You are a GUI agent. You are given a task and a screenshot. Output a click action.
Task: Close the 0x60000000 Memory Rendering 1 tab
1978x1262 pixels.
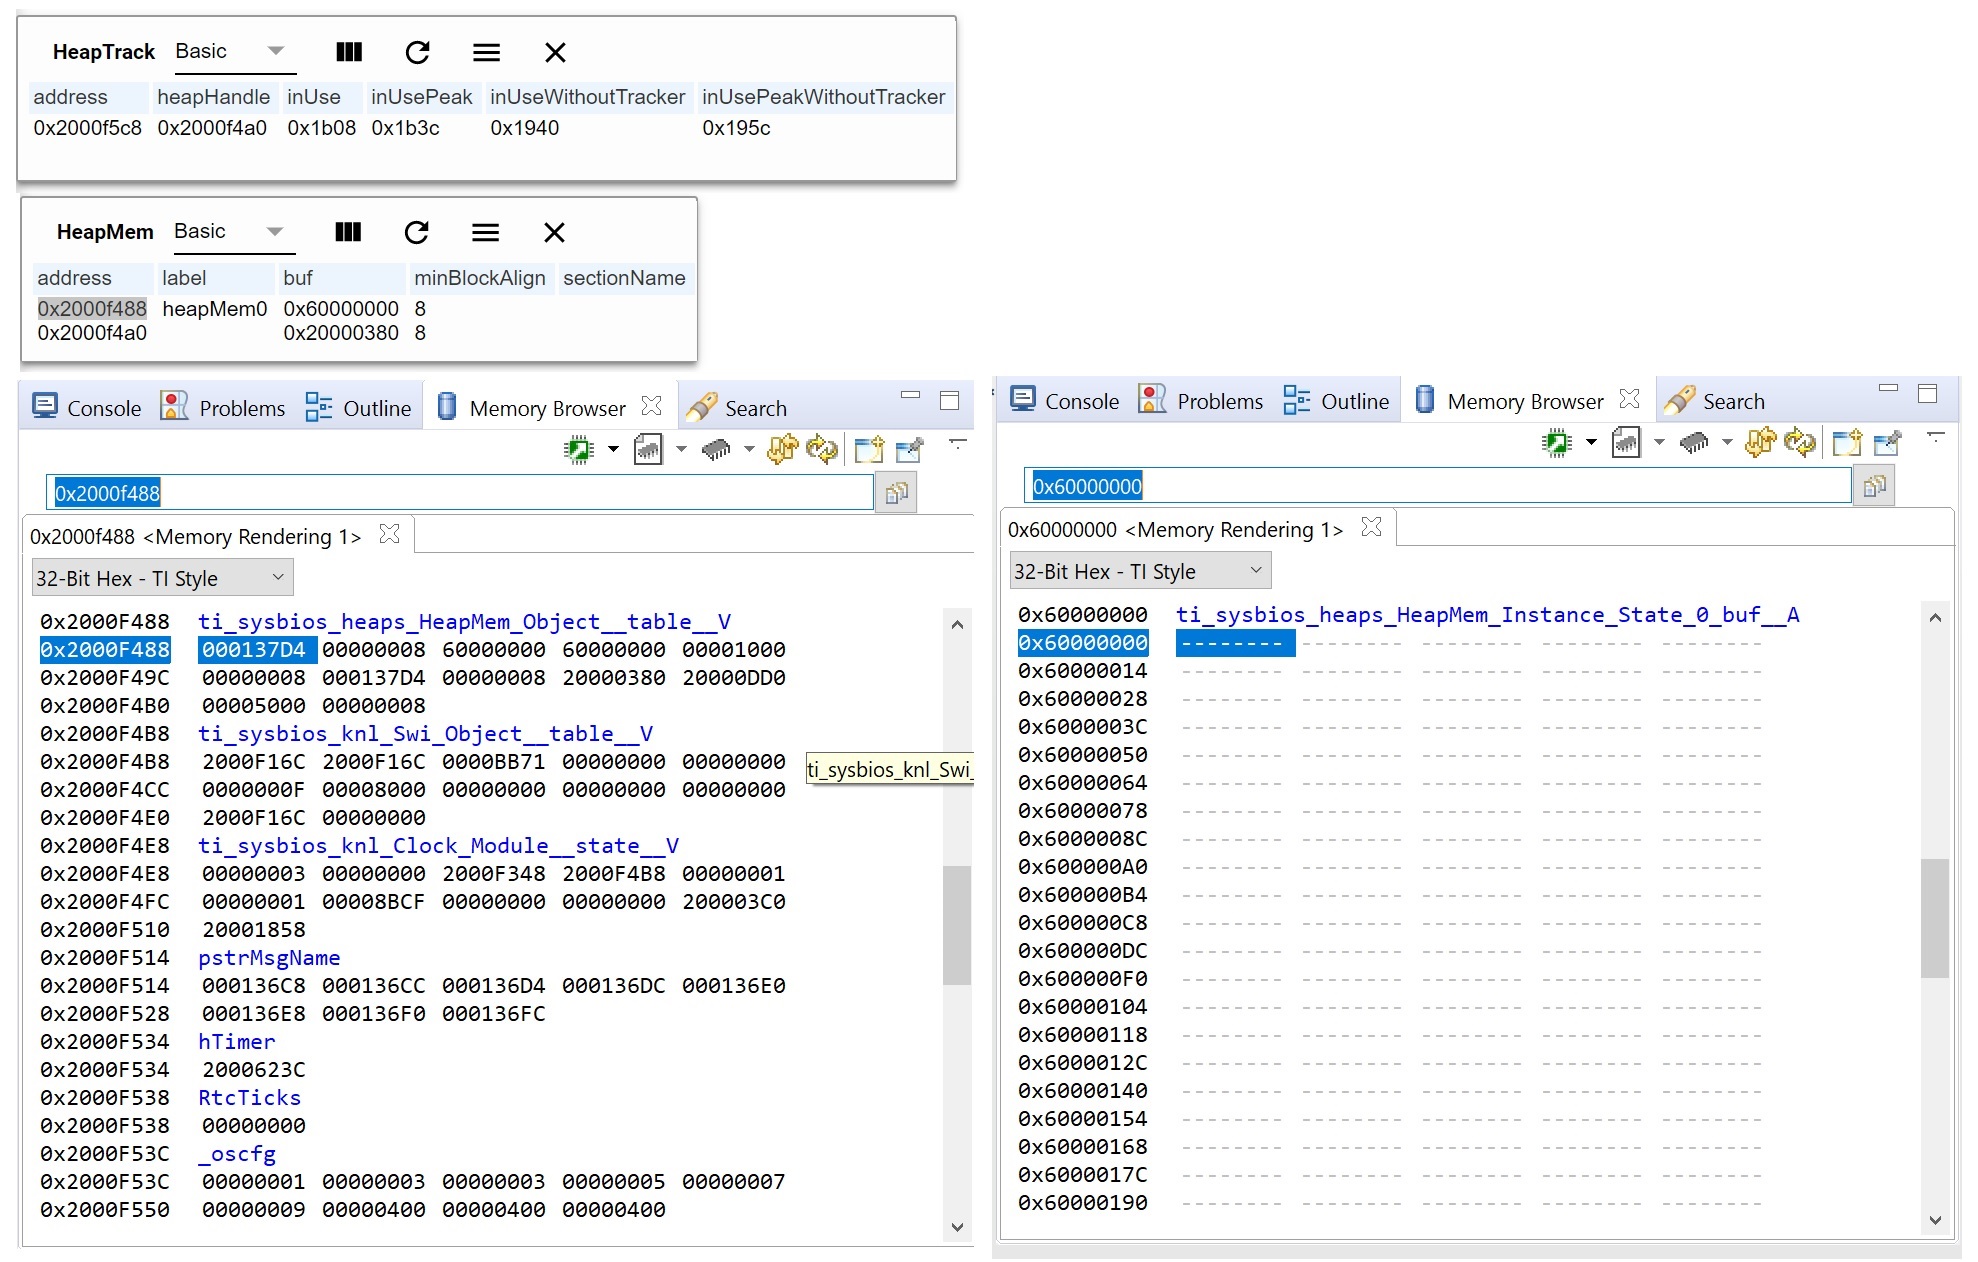[x=1372, y=527]
